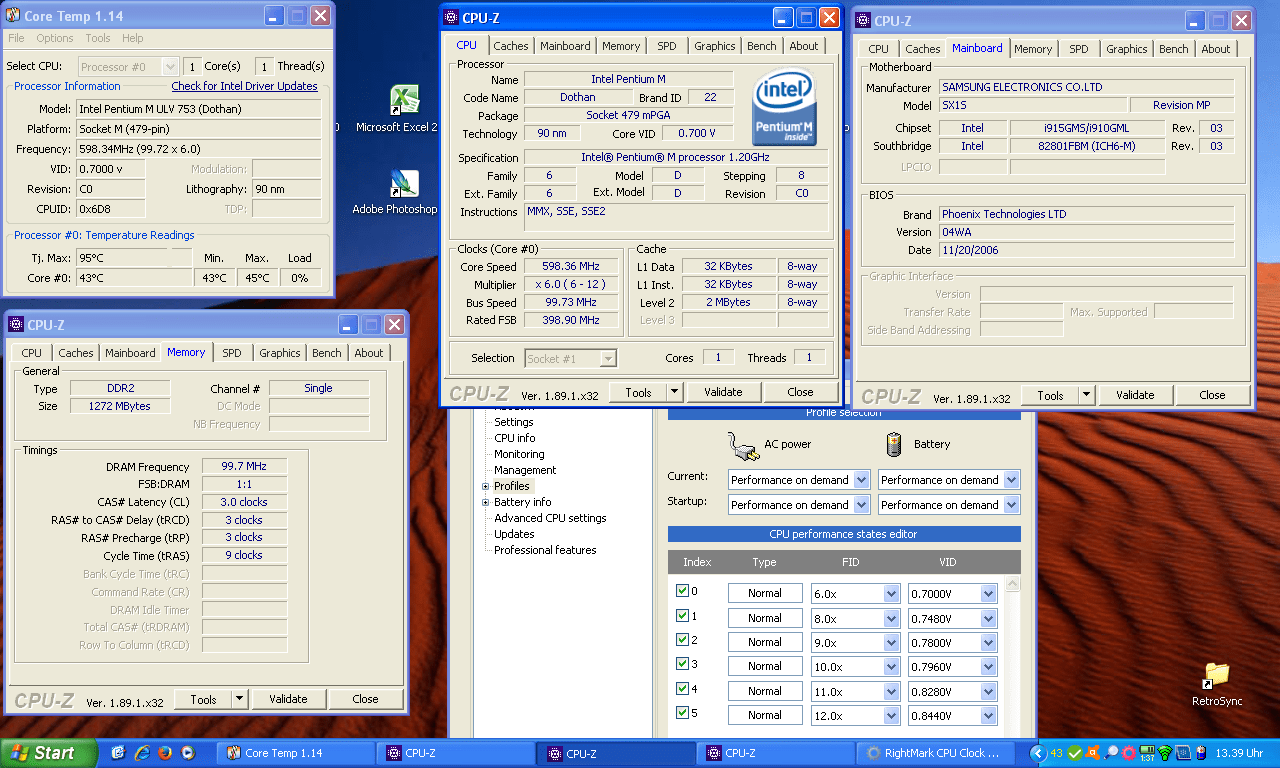Uncheck performance state index 0

click(682, 591)
